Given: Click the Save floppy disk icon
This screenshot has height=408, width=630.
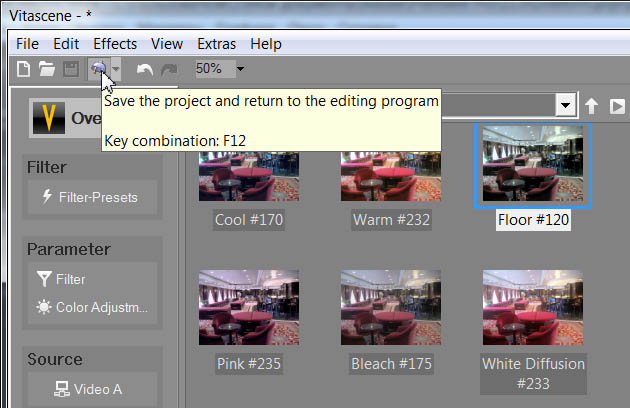Looking at the screenshot, I should click(x=71, y=69).
